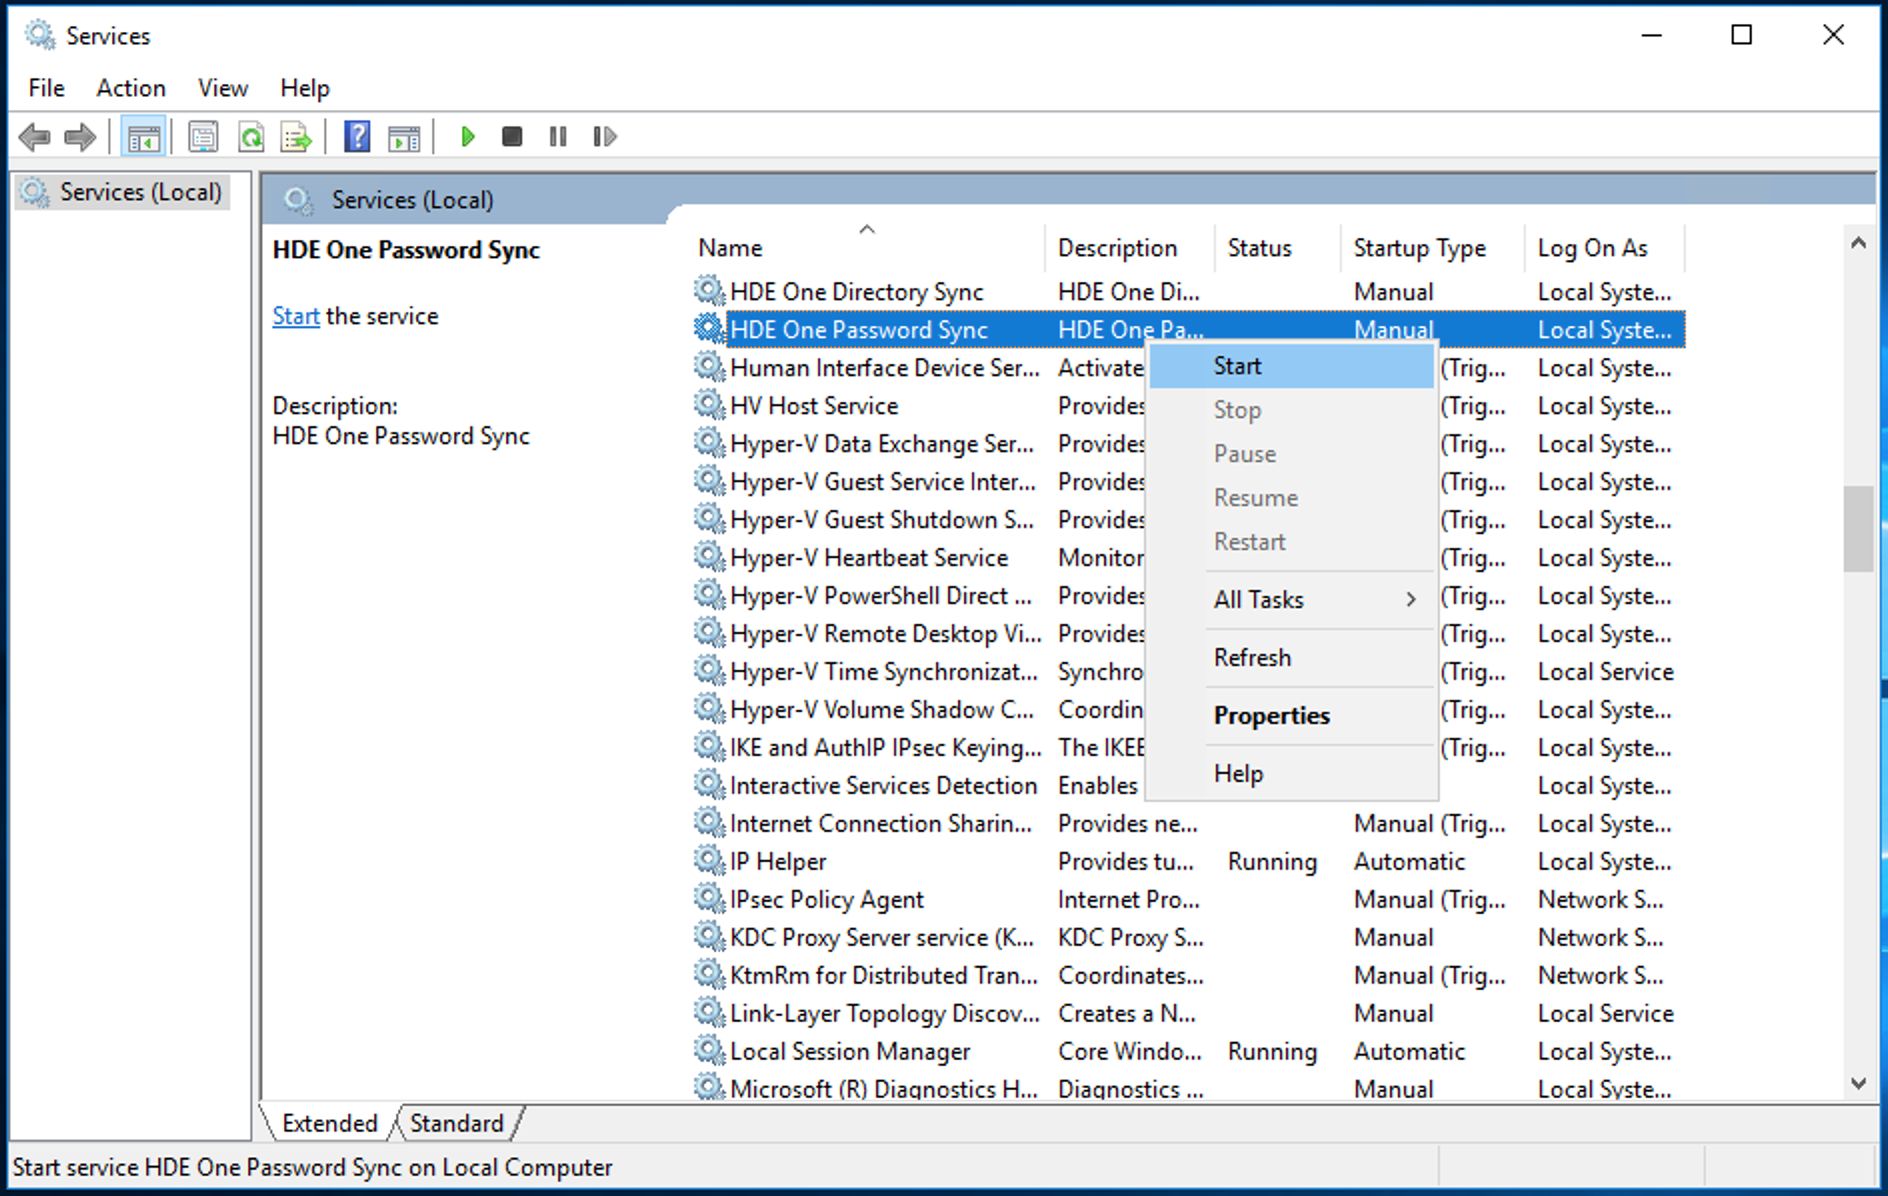The height and width of the screenshot is (1196, 1888).
Task: Select Hyper-V Guest Service Inter... row
Action: 1189,481
